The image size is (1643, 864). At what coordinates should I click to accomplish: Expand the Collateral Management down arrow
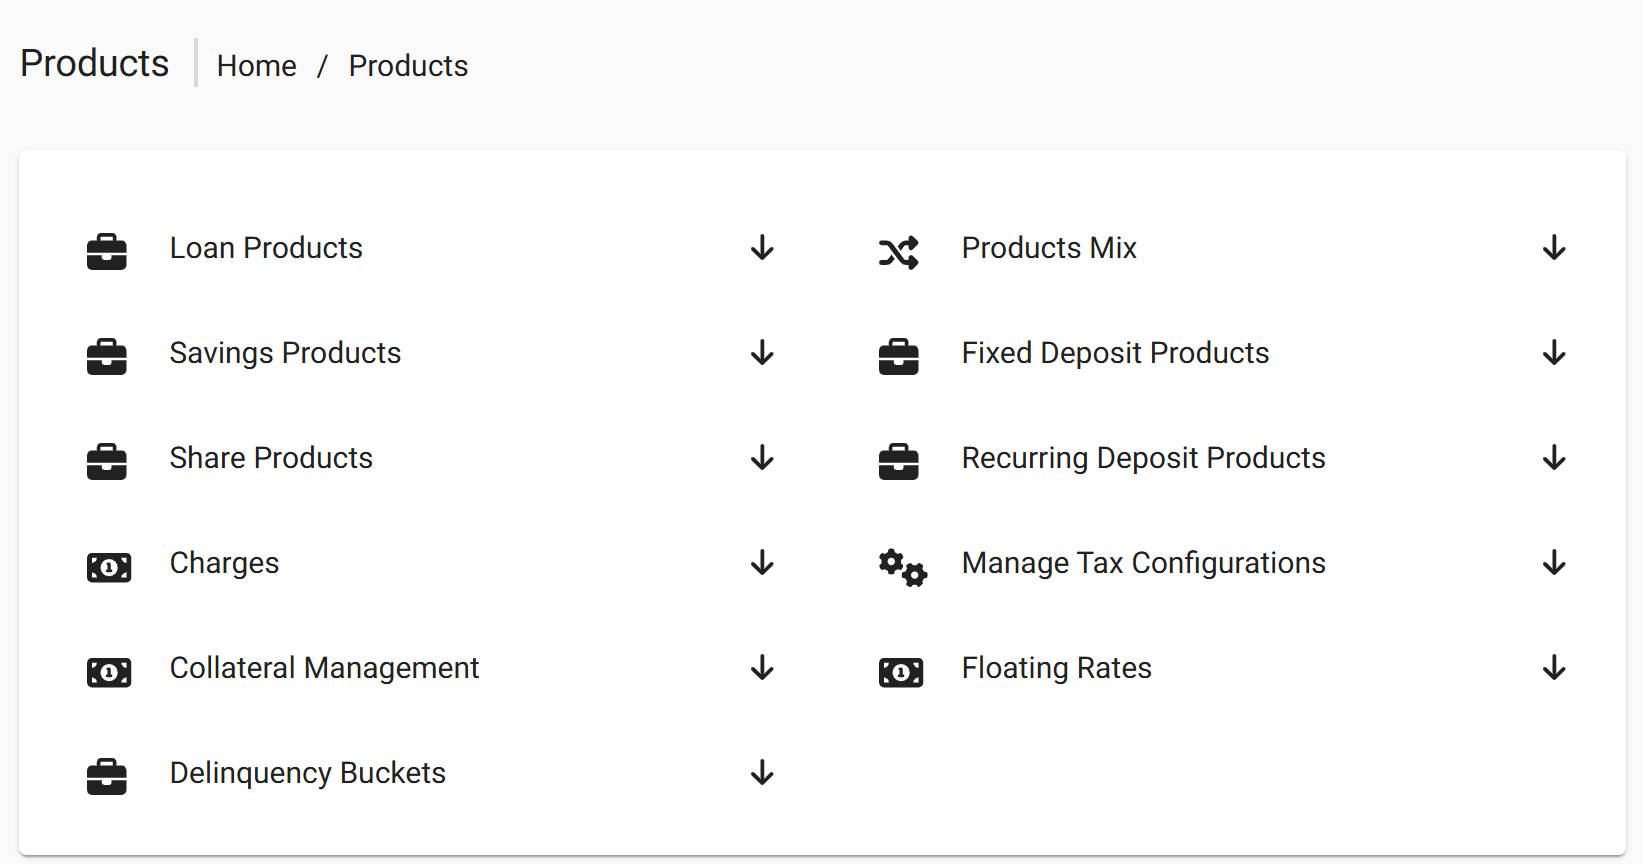762,668
